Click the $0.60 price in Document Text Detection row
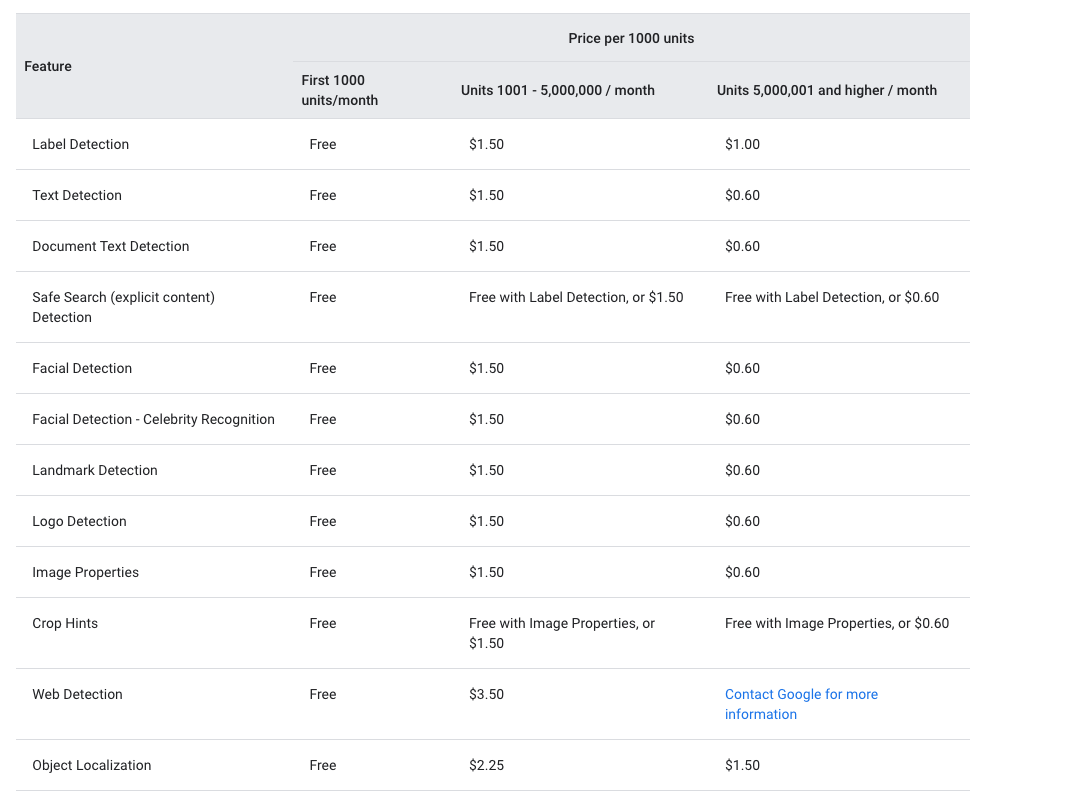Image resolution: width=1065 pixels, height=809 pixels. tap(742, 246)
